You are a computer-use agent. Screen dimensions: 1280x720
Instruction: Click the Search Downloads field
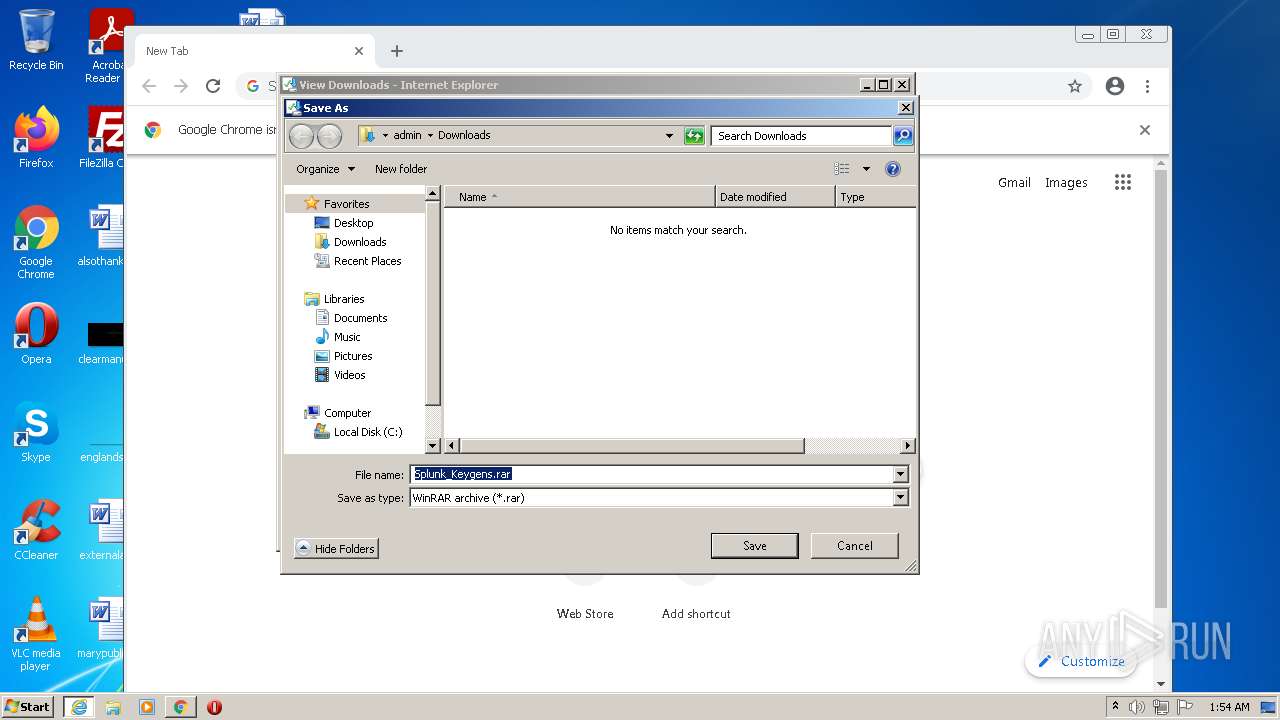(x=801, y=136)
